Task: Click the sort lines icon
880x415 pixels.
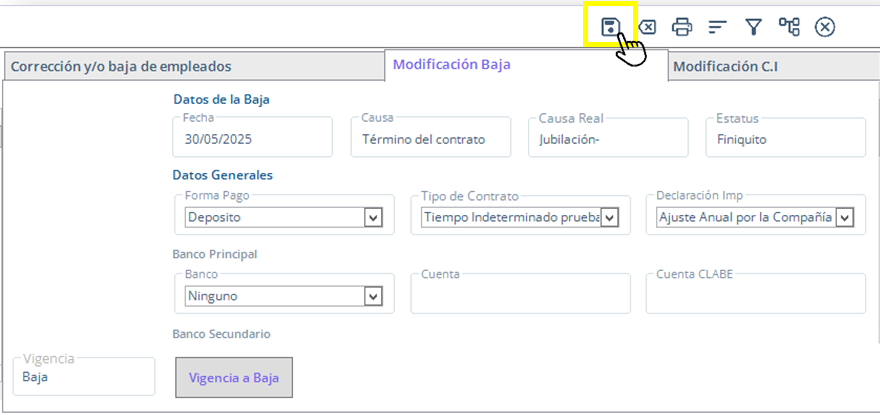Action: [717, 27]
